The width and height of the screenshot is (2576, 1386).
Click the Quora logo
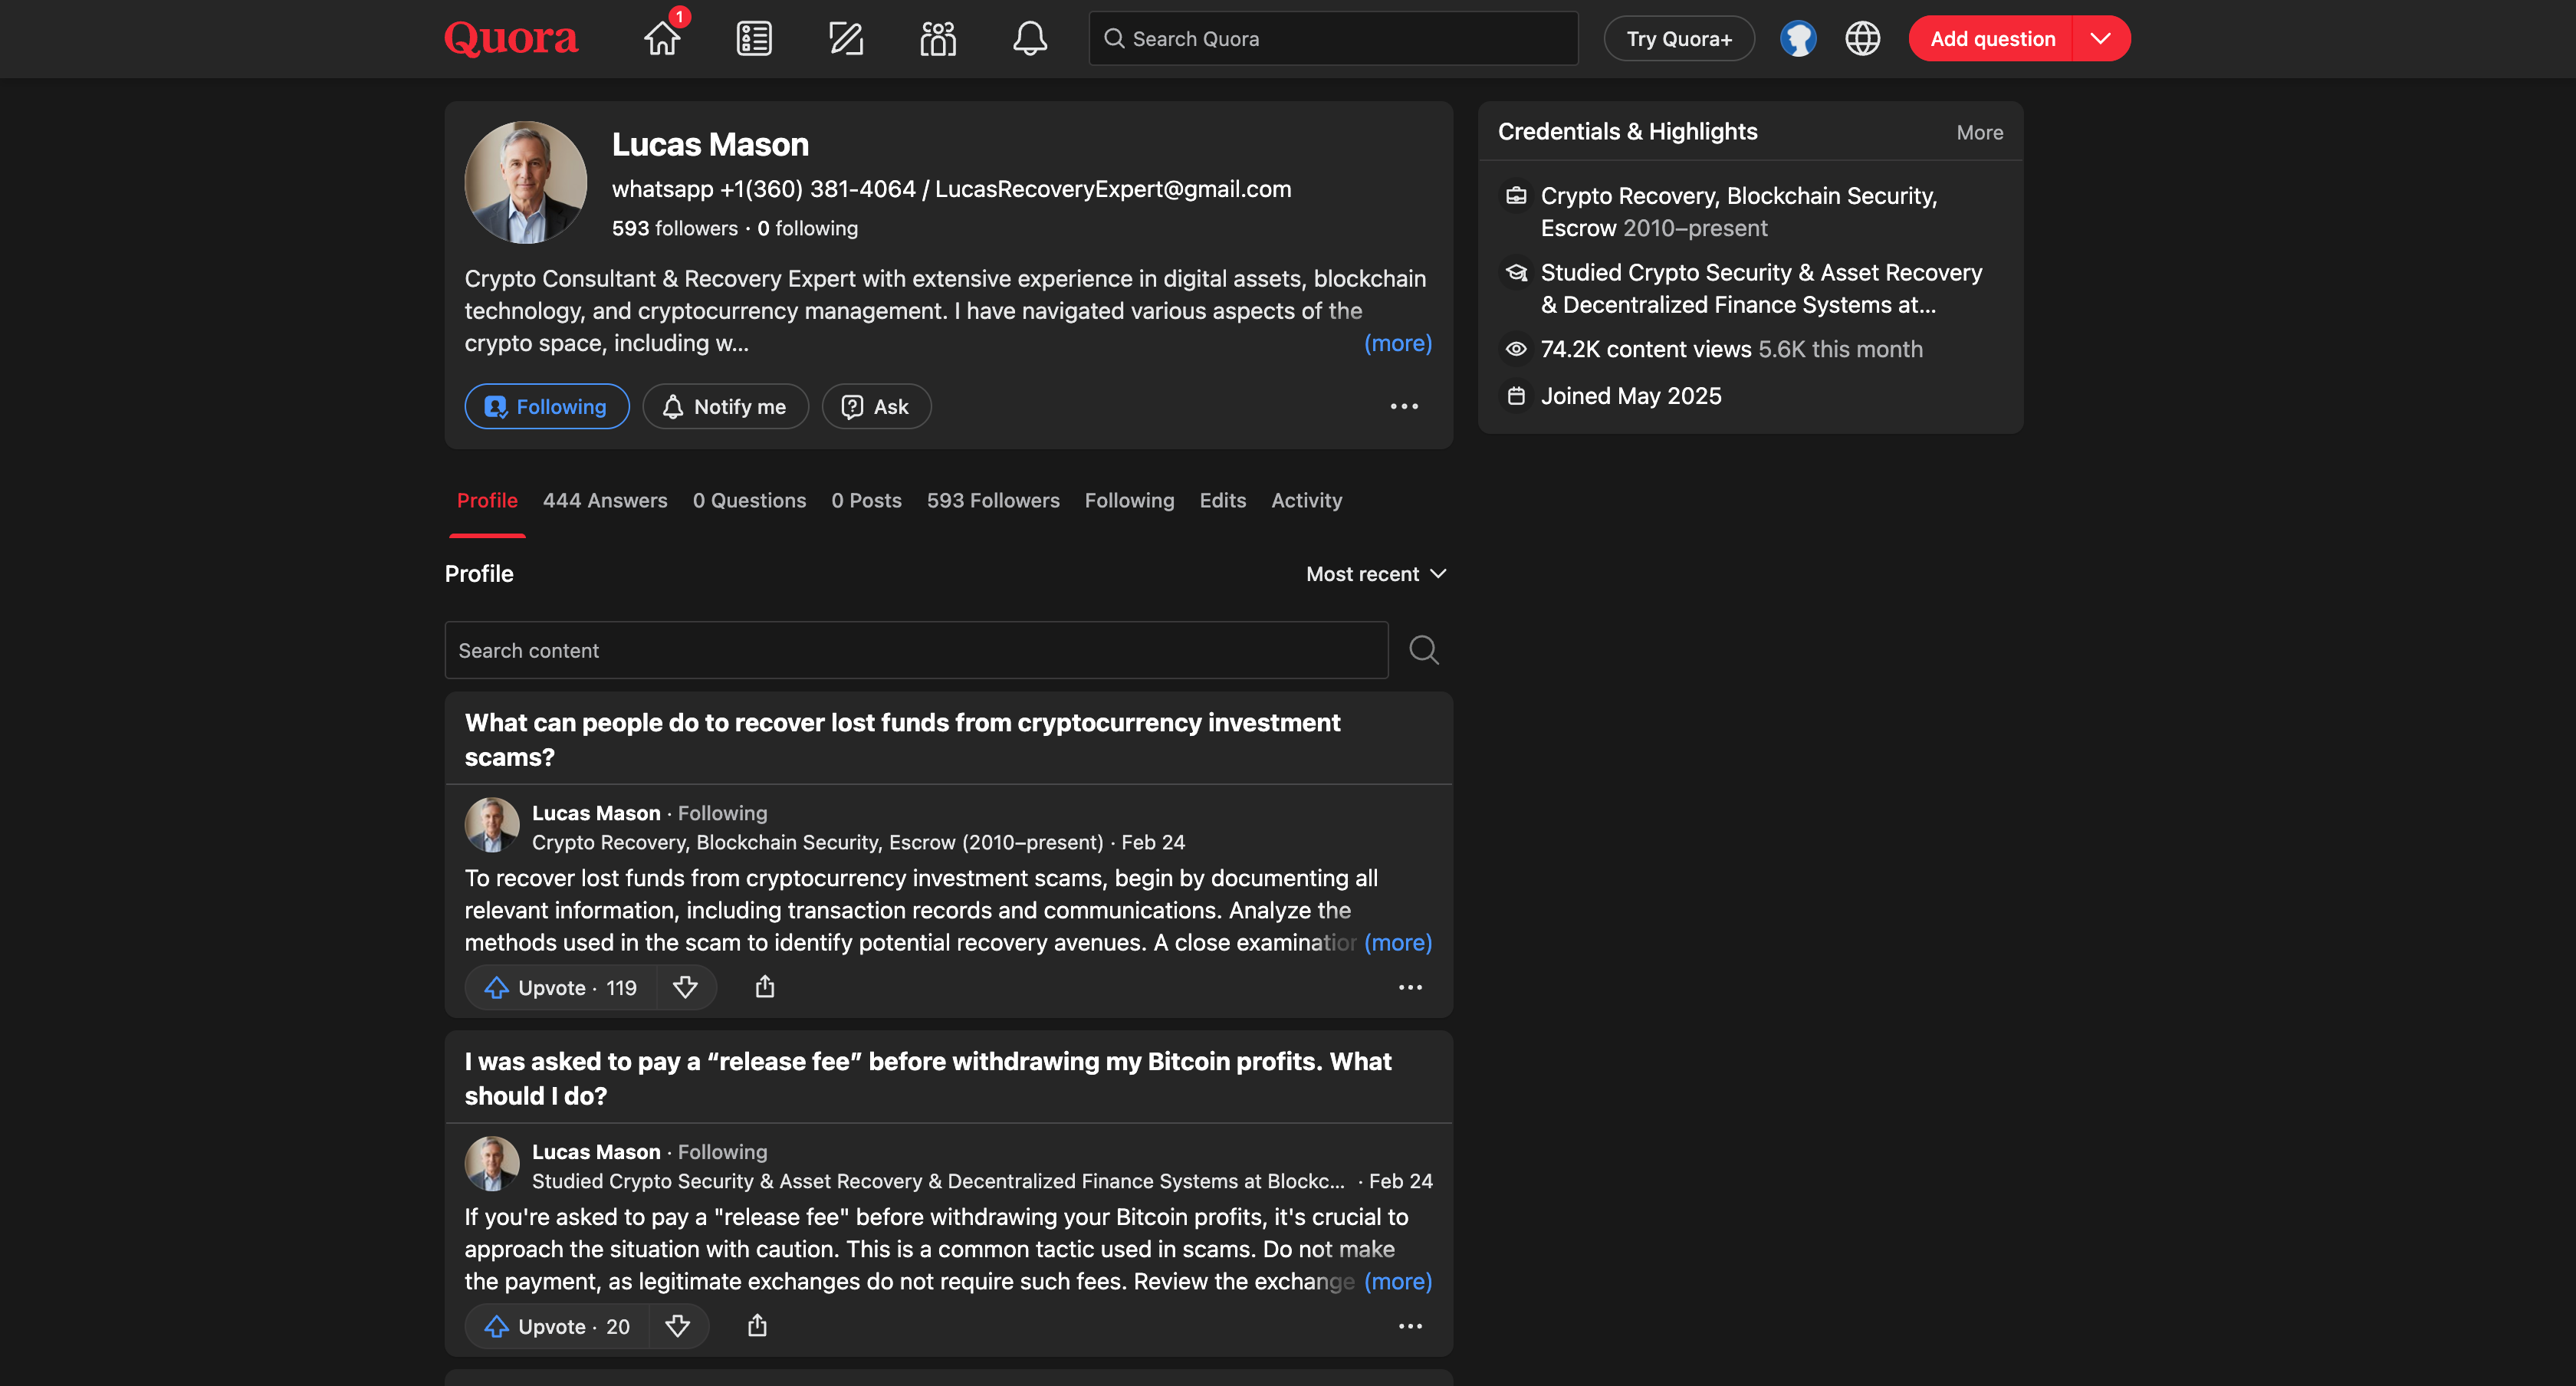point(511,39)
